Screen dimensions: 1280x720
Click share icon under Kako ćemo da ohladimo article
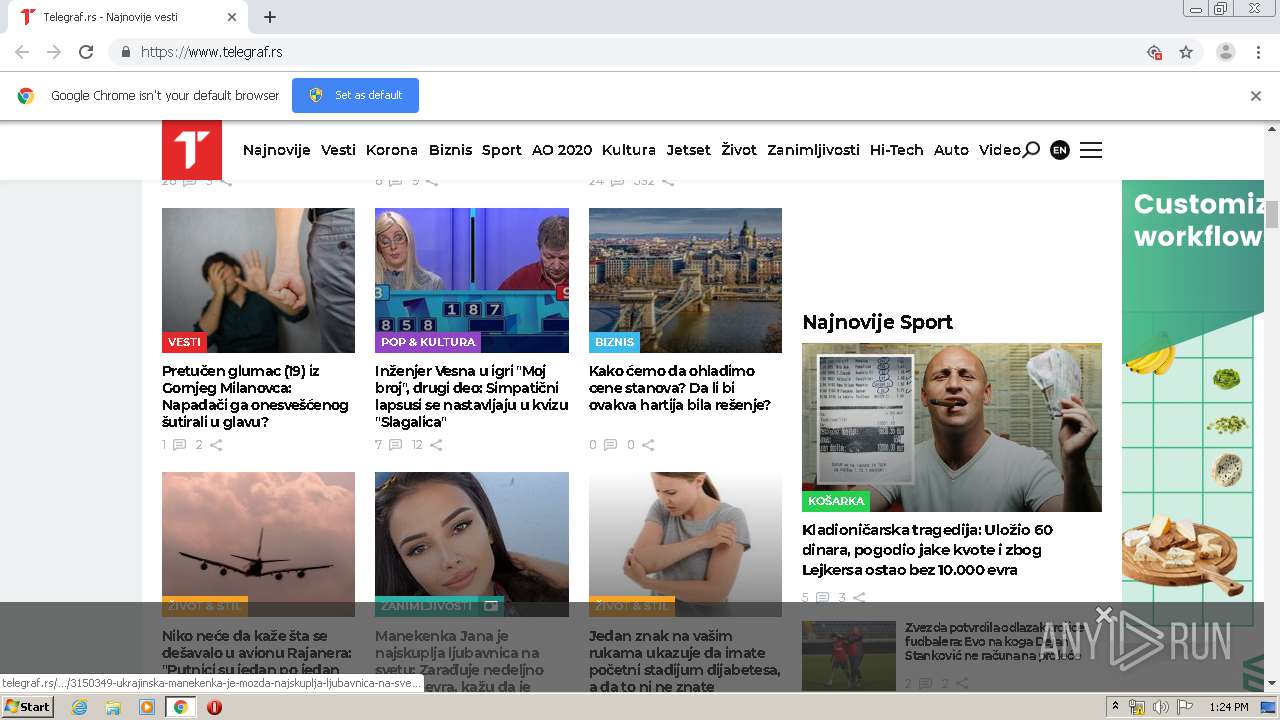tap(648, 445)
